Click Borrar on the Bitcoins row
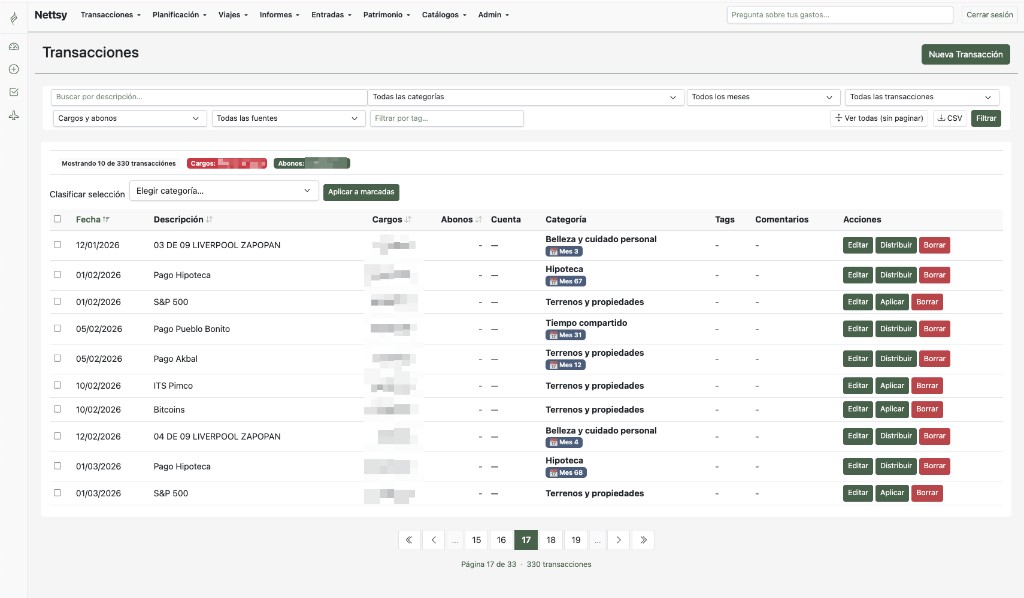 click(927, 409)
